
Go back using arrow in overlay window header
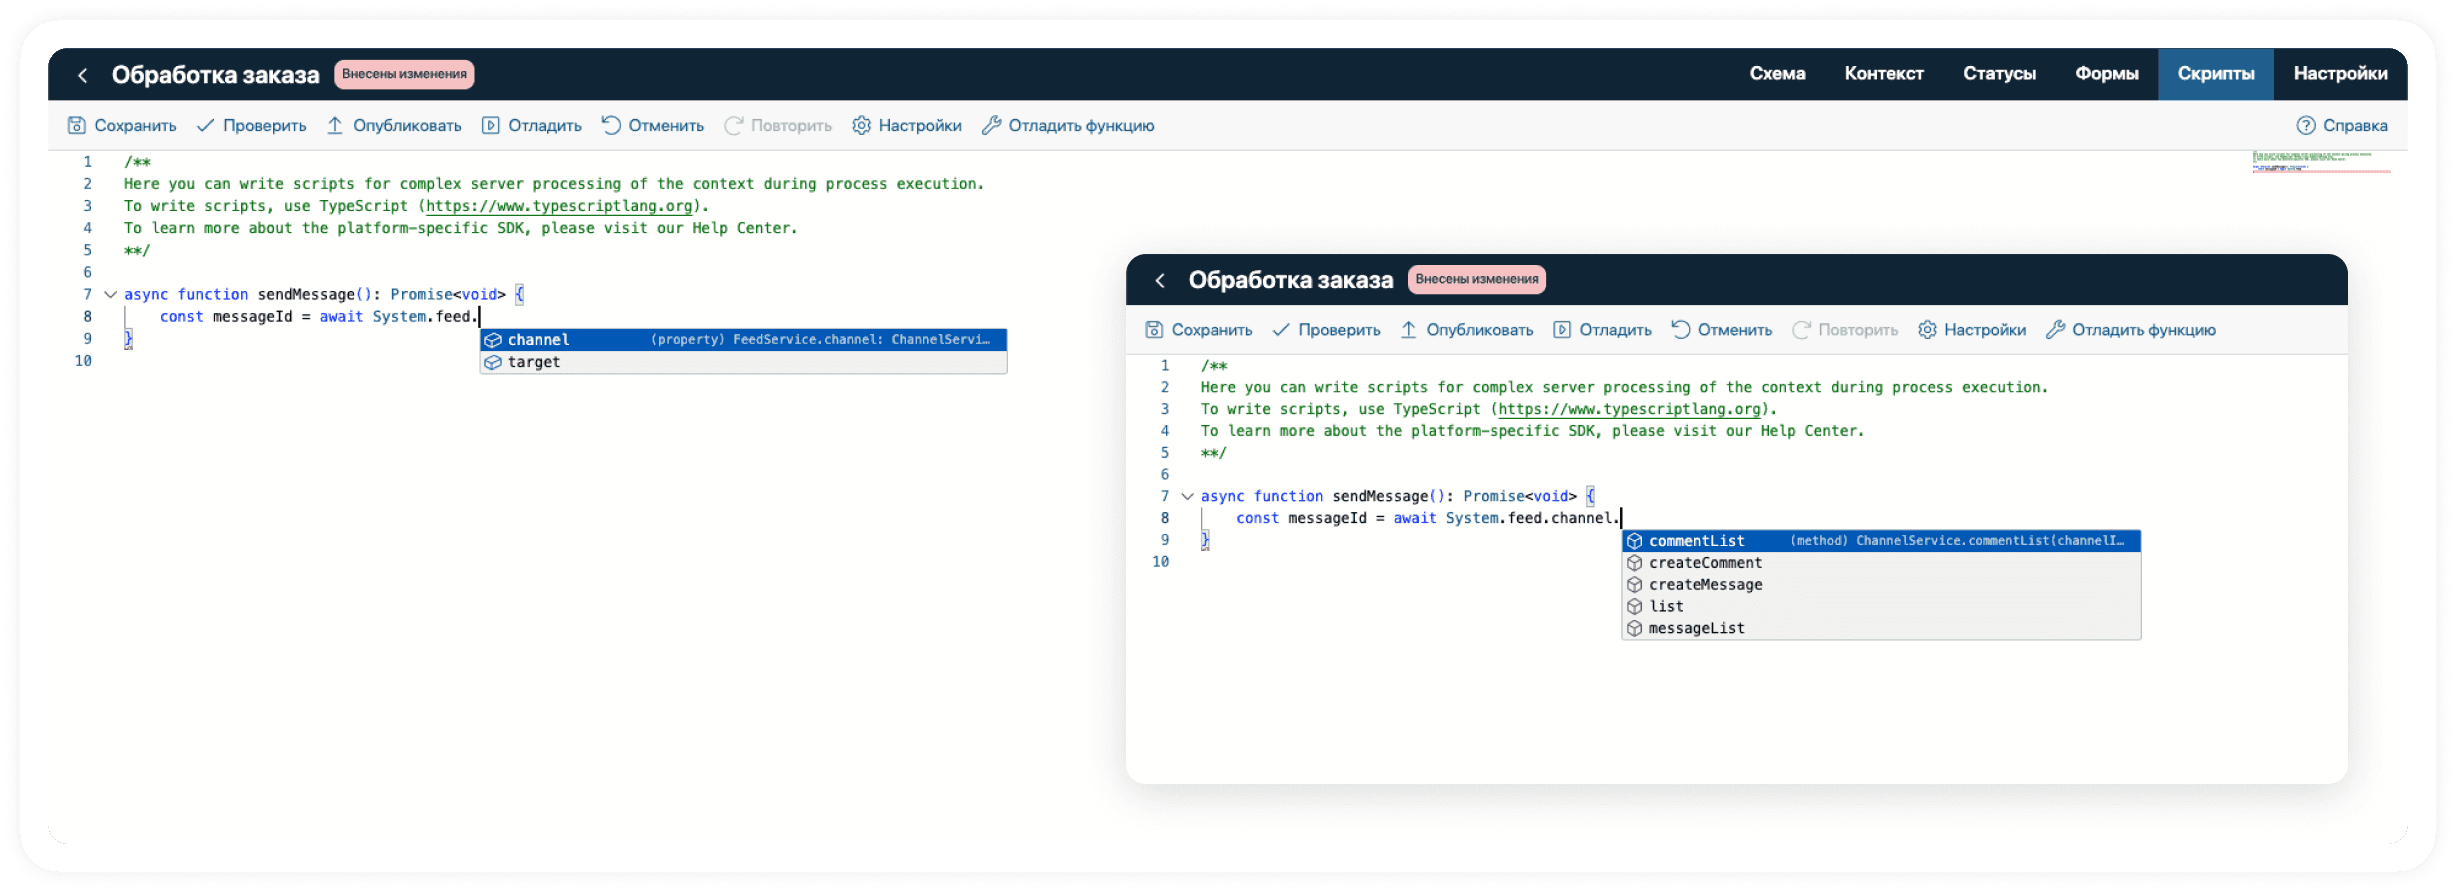[x=1160, y=280]
